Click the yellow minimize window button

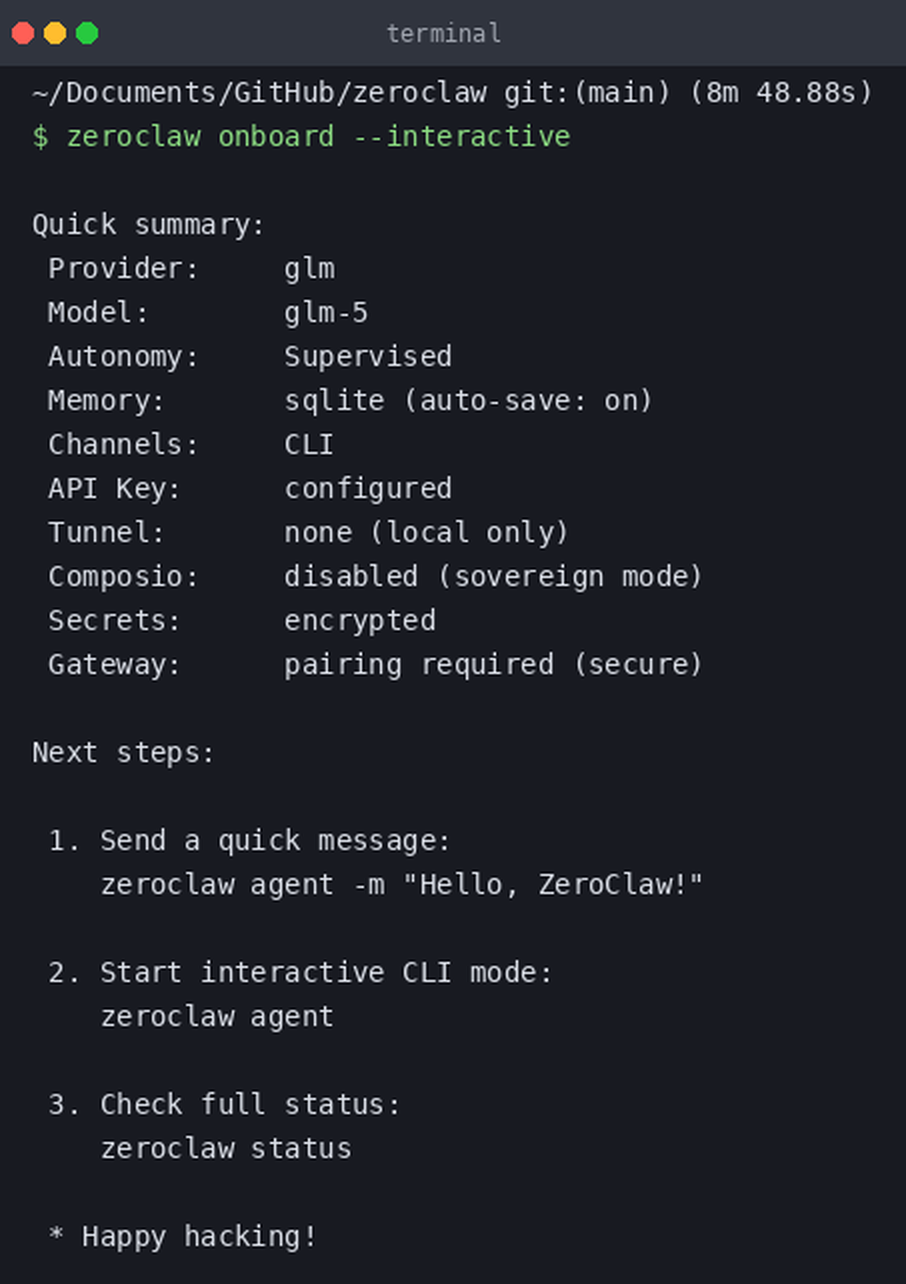(x=55, y=33)
